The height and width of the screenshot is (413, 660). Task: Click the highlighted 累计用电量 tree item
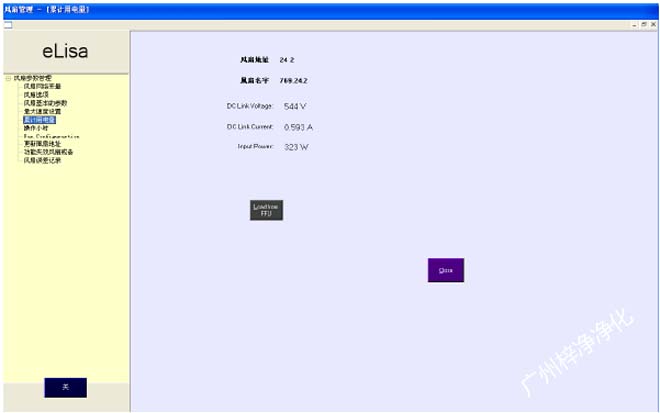(40, 119)
